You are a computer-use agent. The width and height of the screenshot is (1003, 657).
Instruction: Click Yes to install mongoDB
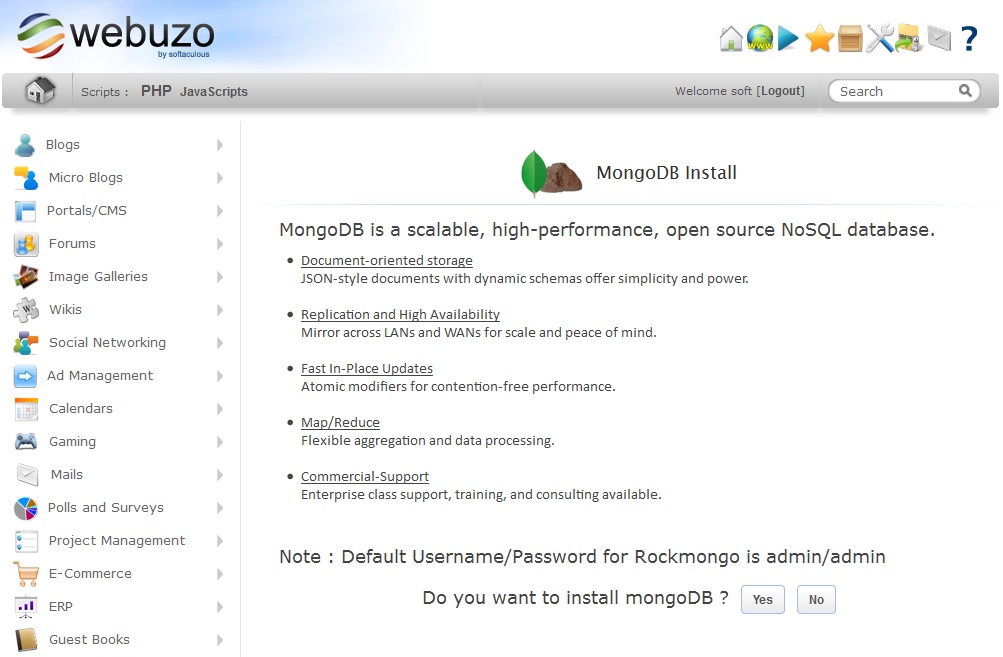pos(762,599)
